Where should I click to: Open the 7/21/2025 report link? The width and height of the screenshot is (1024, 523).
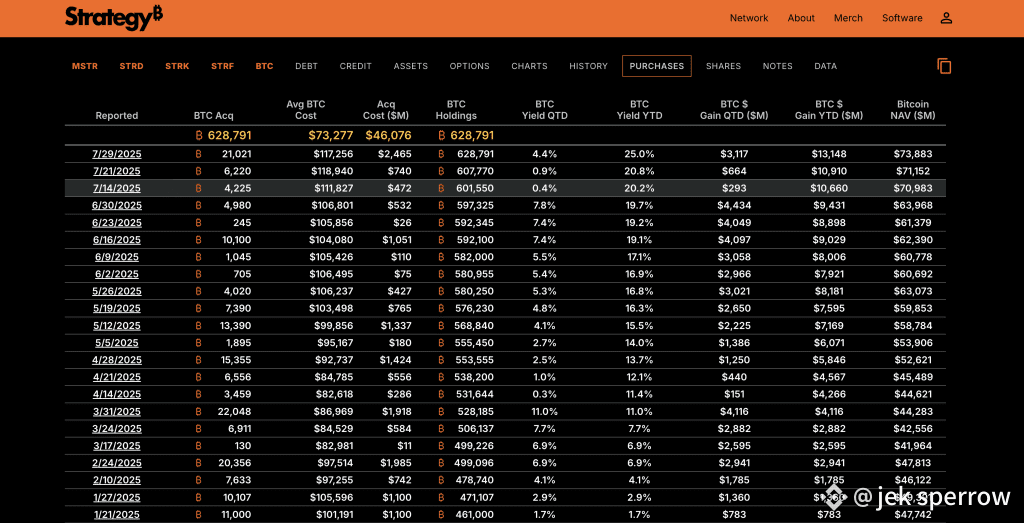click(117, 171)
